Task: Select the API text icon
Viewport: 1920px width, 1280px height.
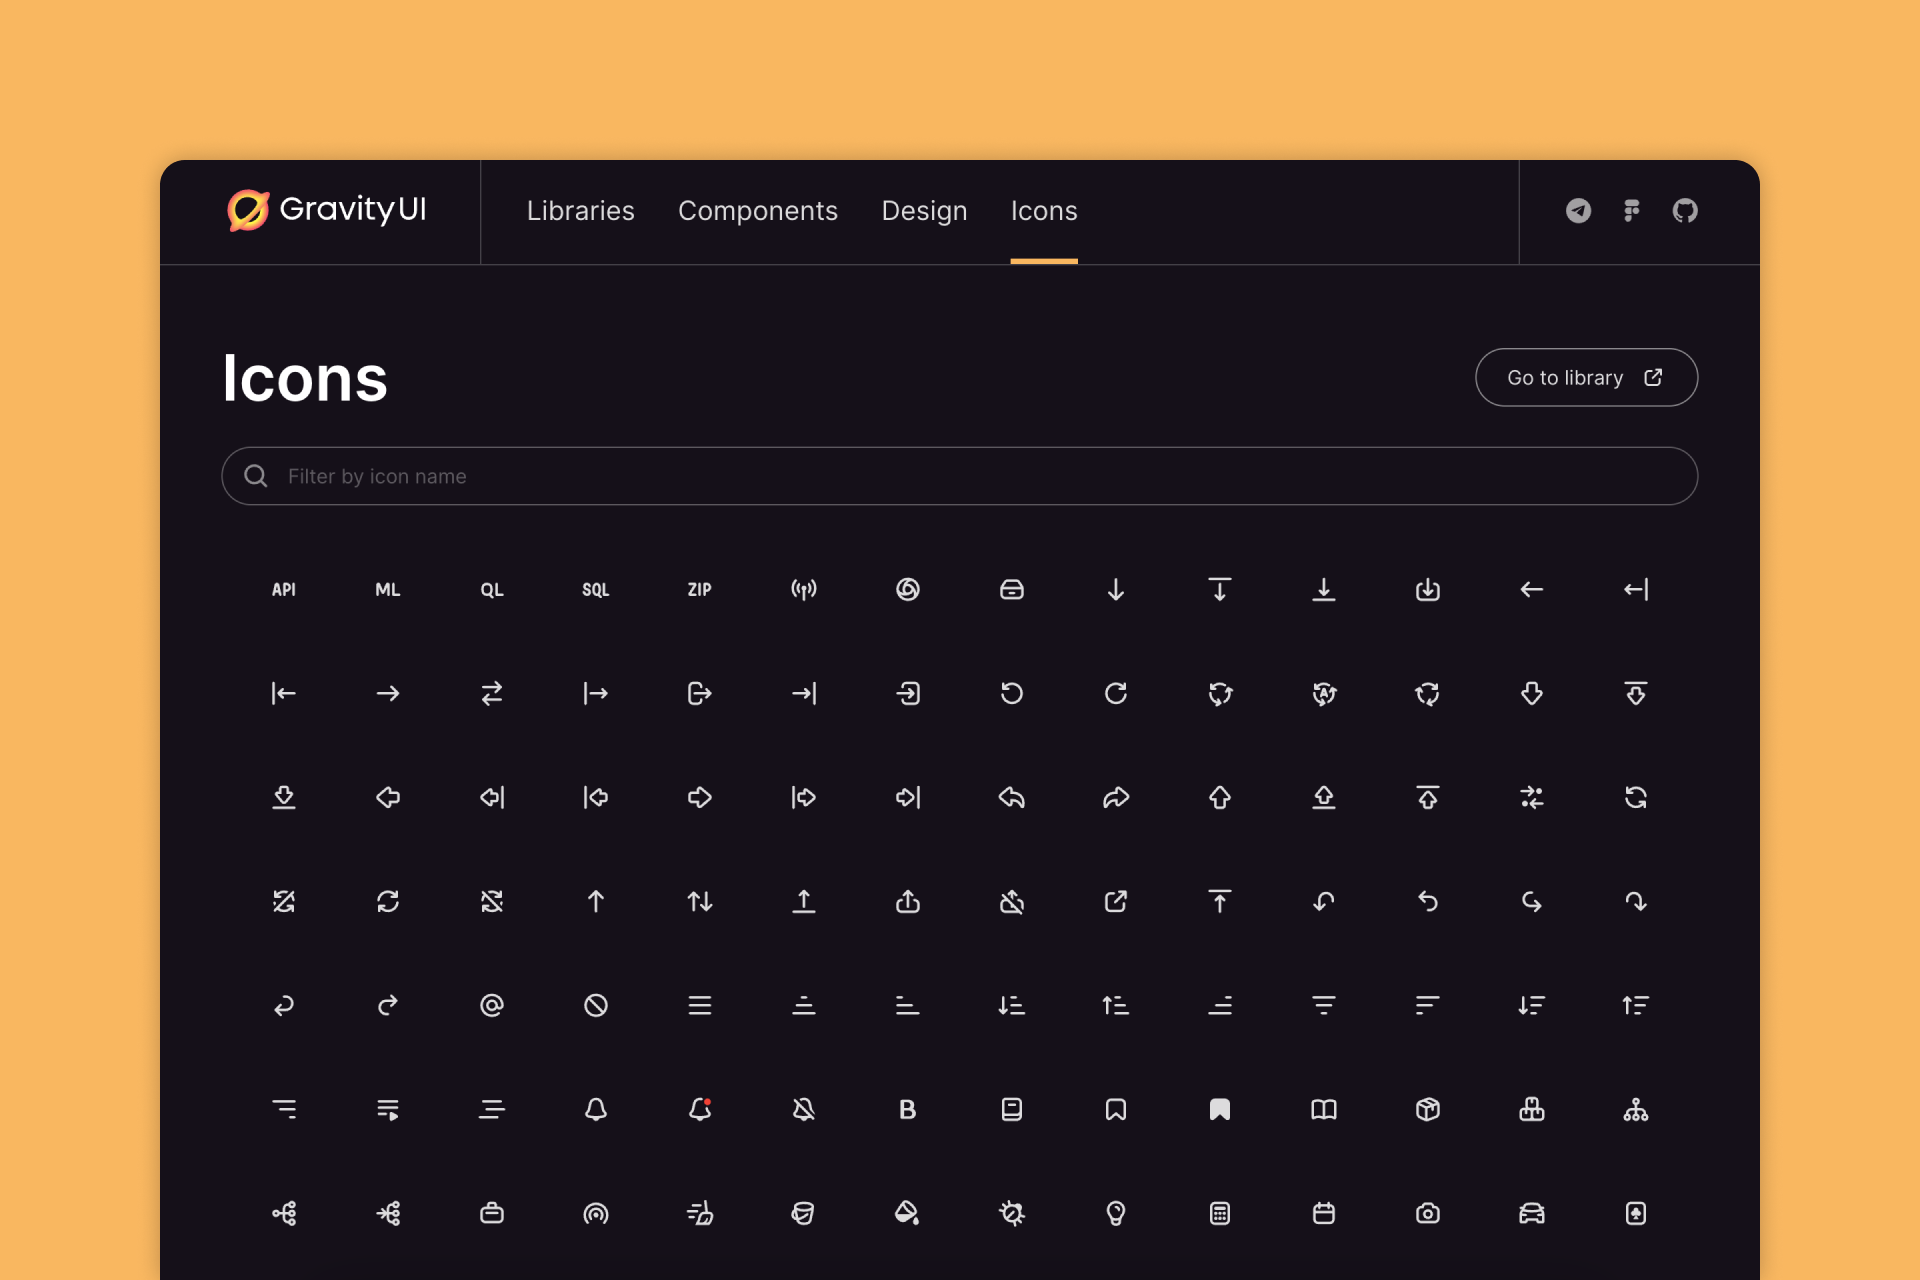Action: pyautogui.click(x=284, y=590)
